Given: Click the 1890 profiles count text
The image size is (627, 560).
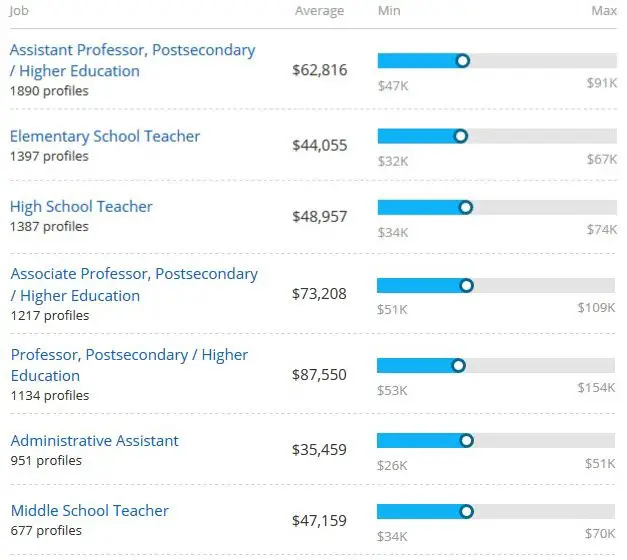Looking at the screenshot, I should pyautogui.click(x=49, y=91).
